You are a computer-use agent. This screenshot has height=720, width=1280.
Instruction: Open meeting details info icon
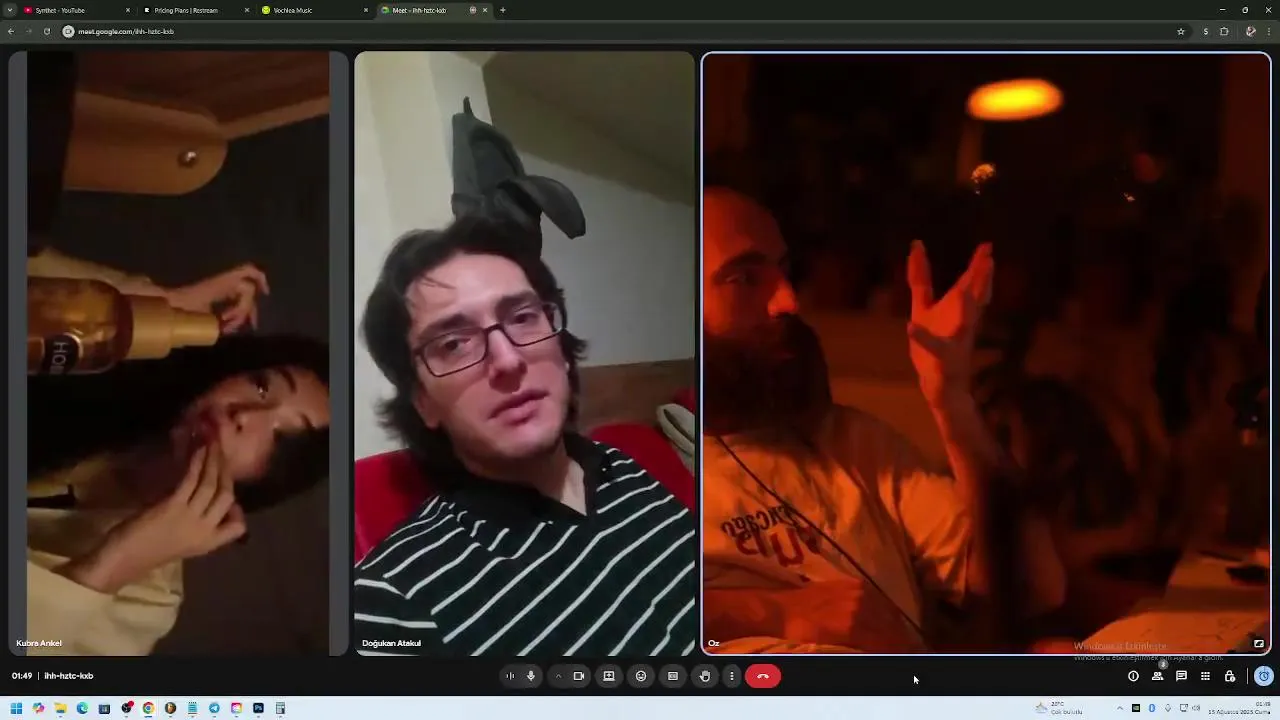tap(1133, 676)
